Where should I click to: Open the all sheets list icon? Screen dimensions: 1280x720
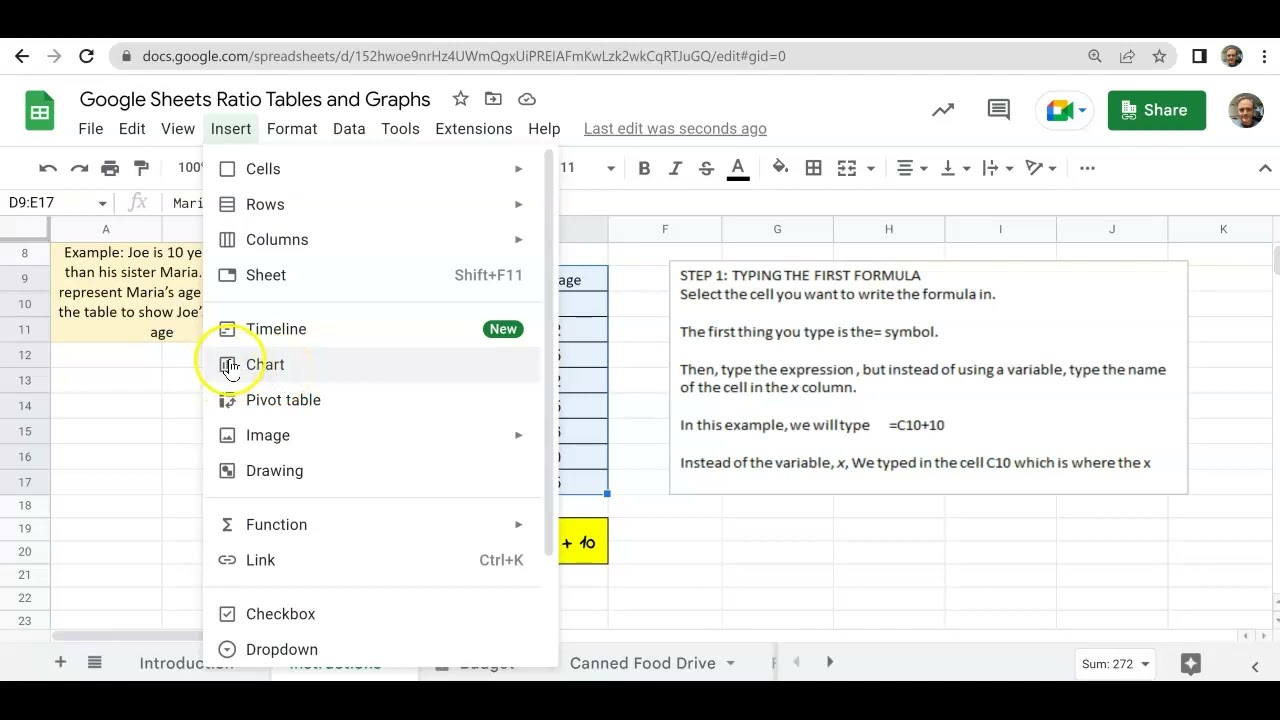coord(95,662)
